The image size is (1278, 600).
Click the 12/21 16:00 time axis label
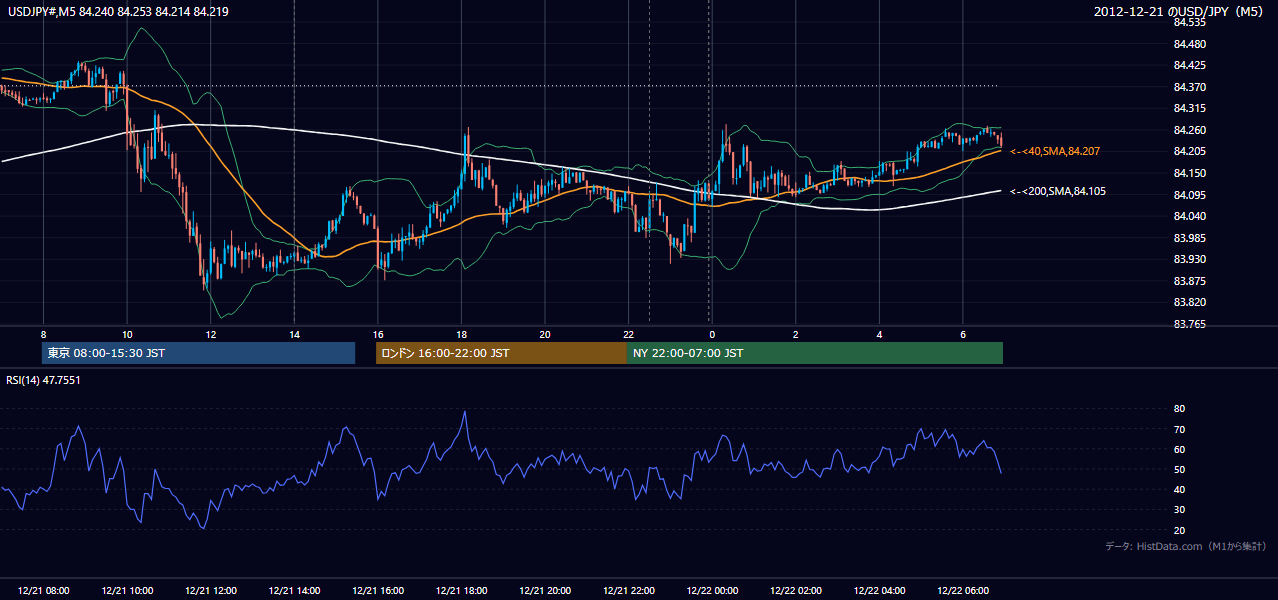(378, 591)
